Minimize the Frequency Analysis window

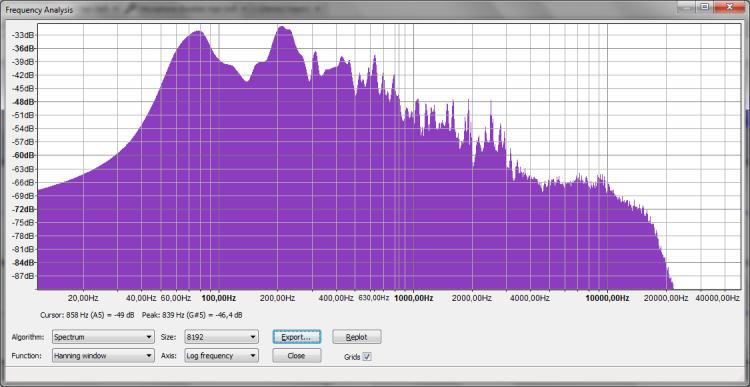687,7
